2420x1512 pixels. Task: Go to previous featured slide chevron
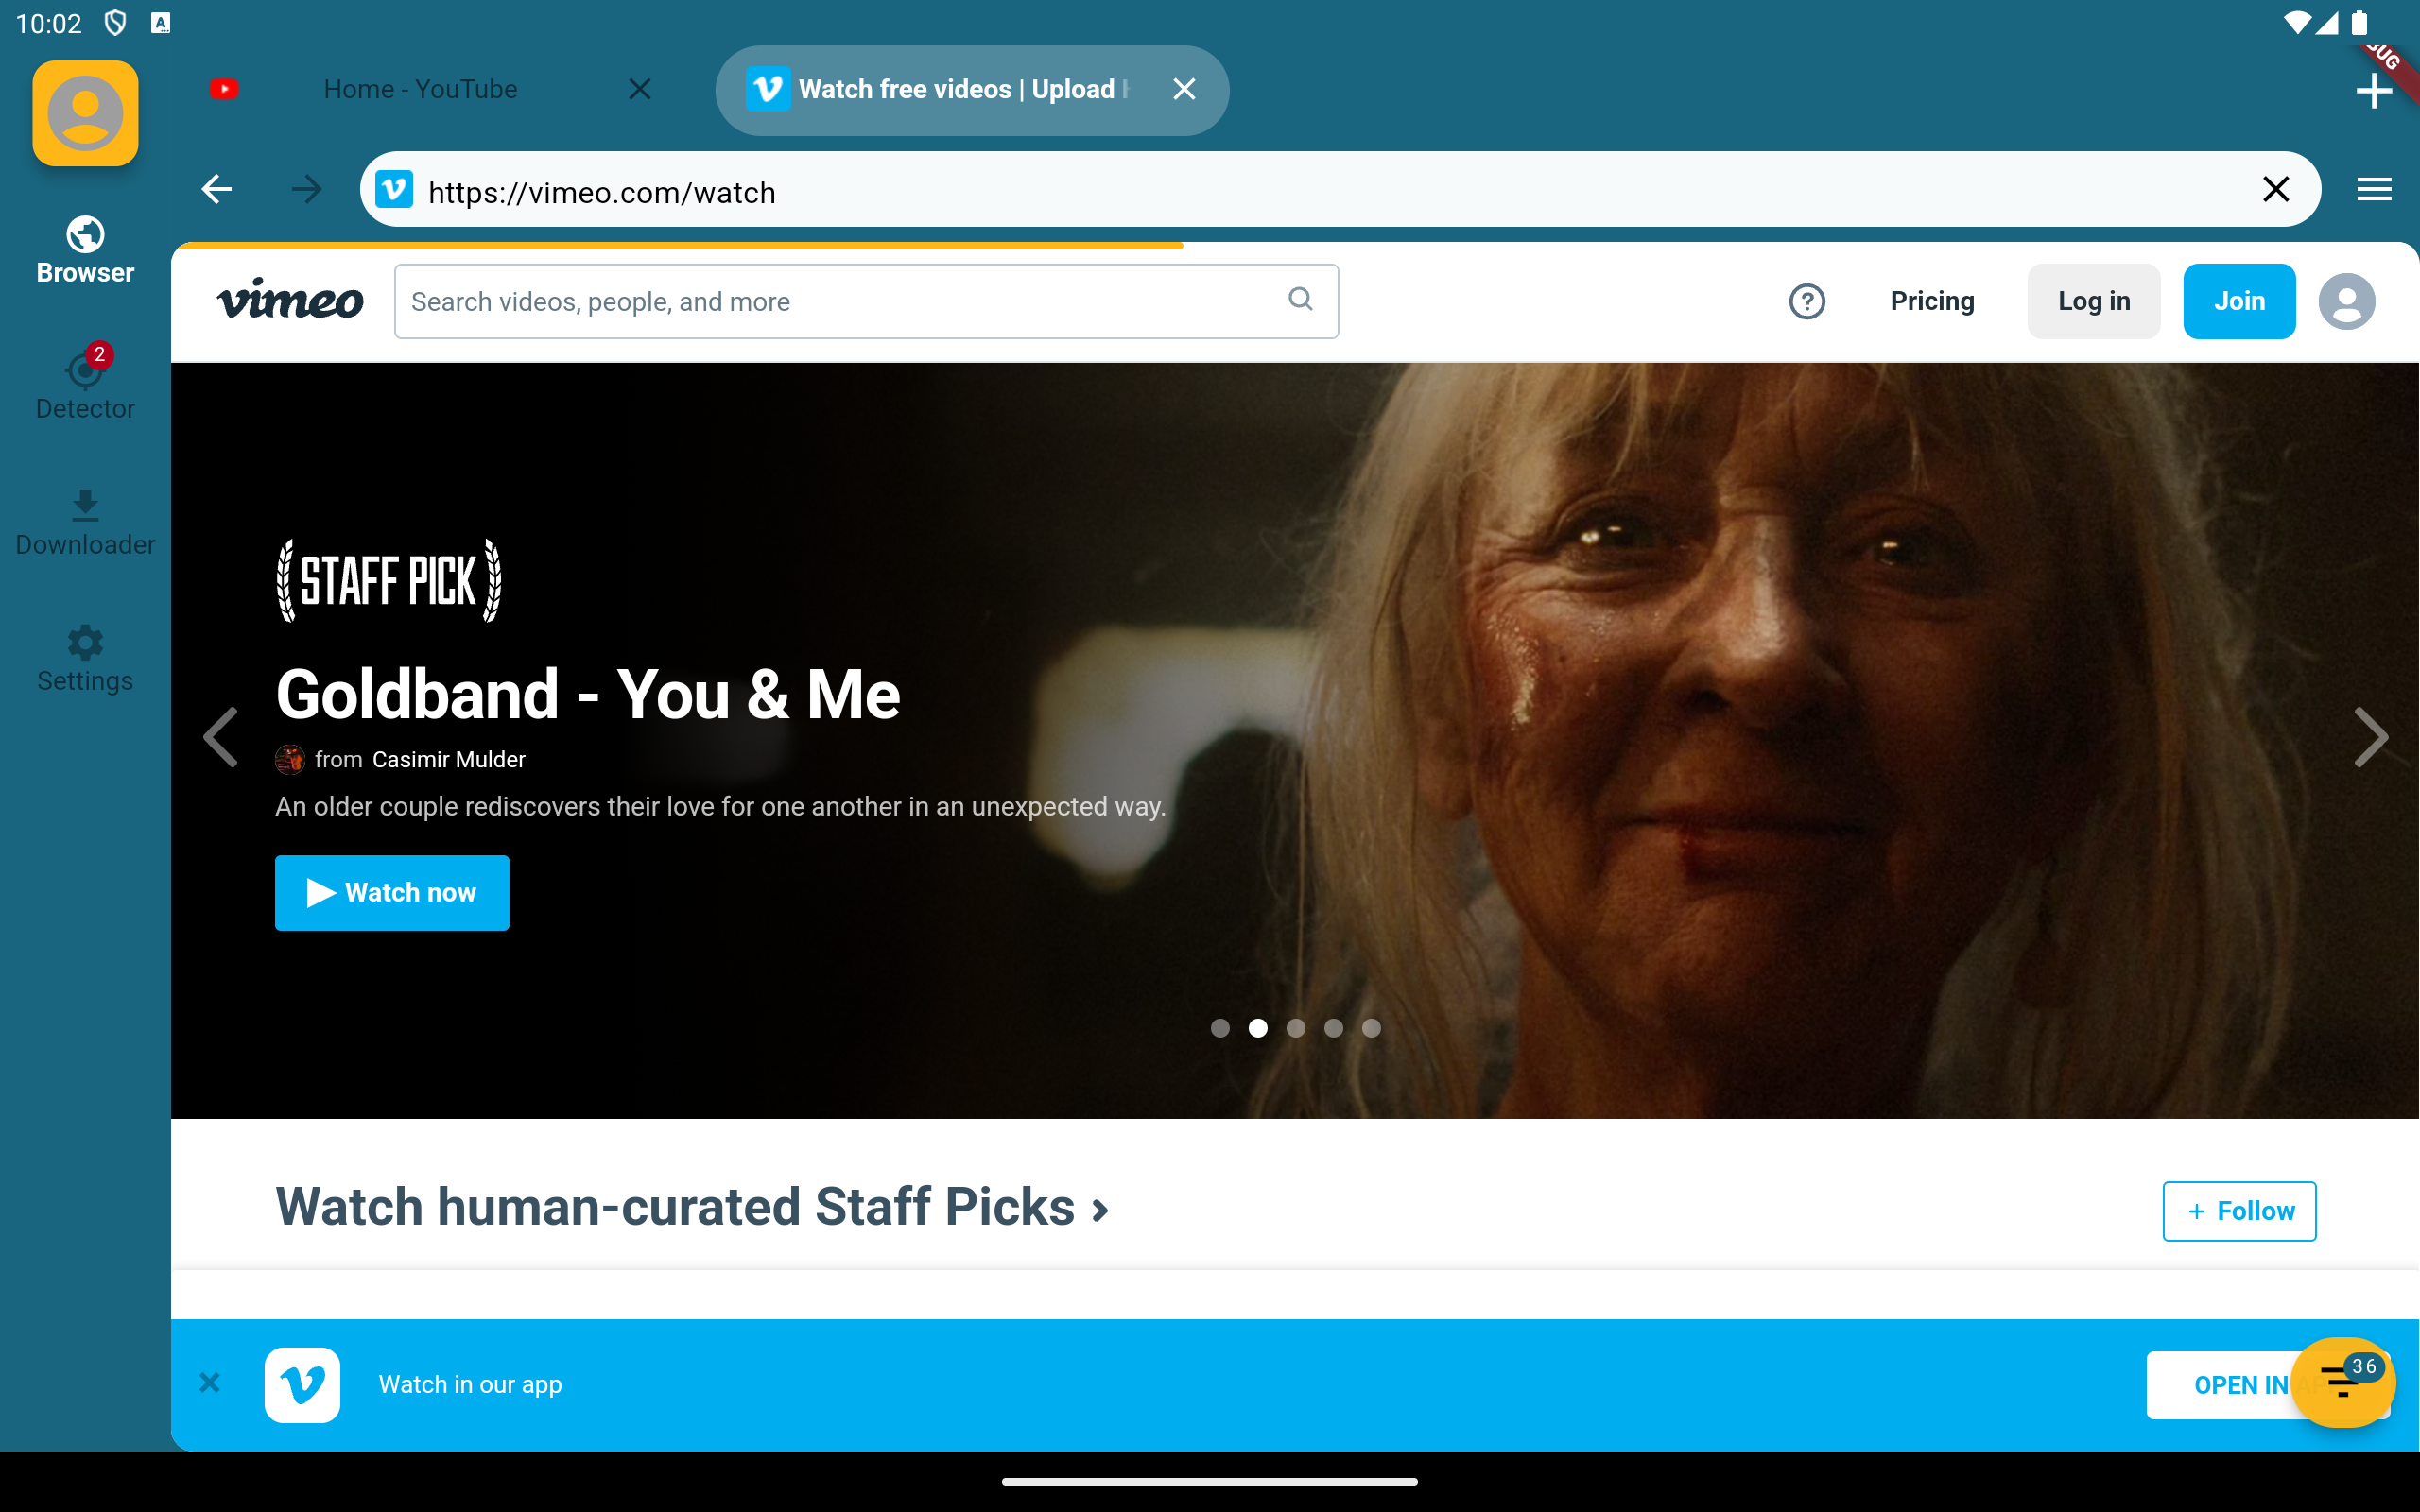click(x=221, y=737)
